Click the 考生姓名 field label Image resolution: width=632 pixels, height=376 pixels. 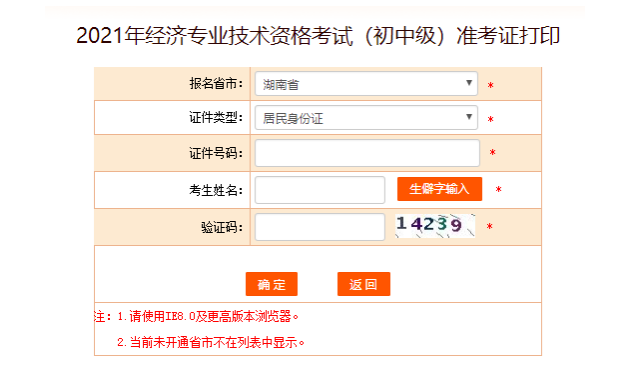[216, 190]
